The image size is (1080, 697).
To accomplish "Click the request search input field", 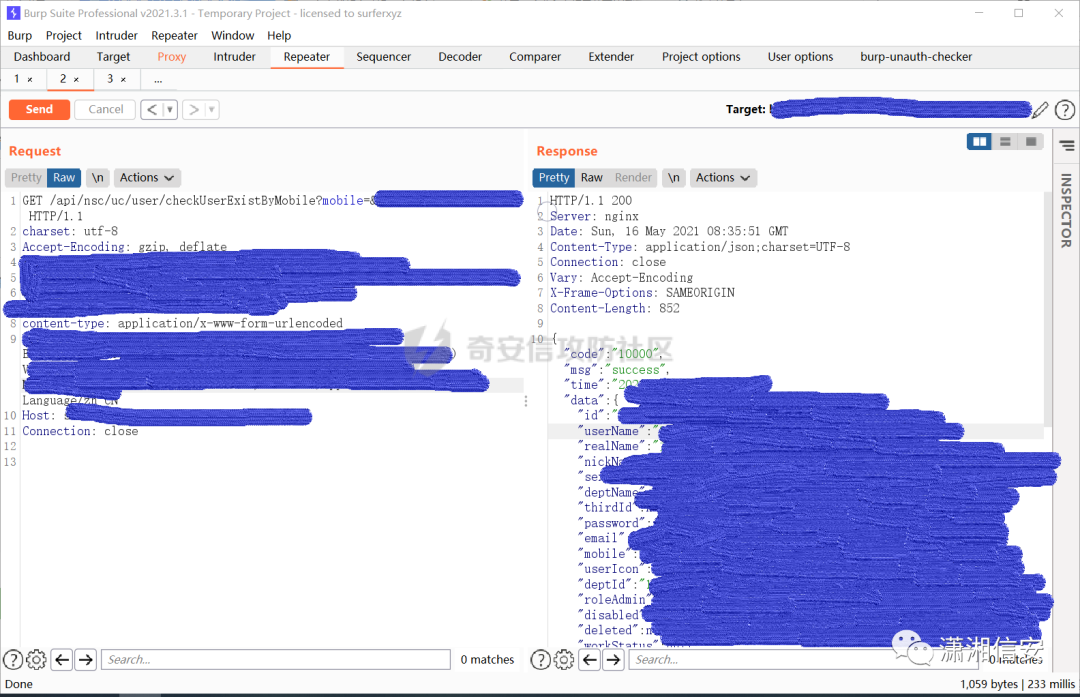I will tap(276, 660).
